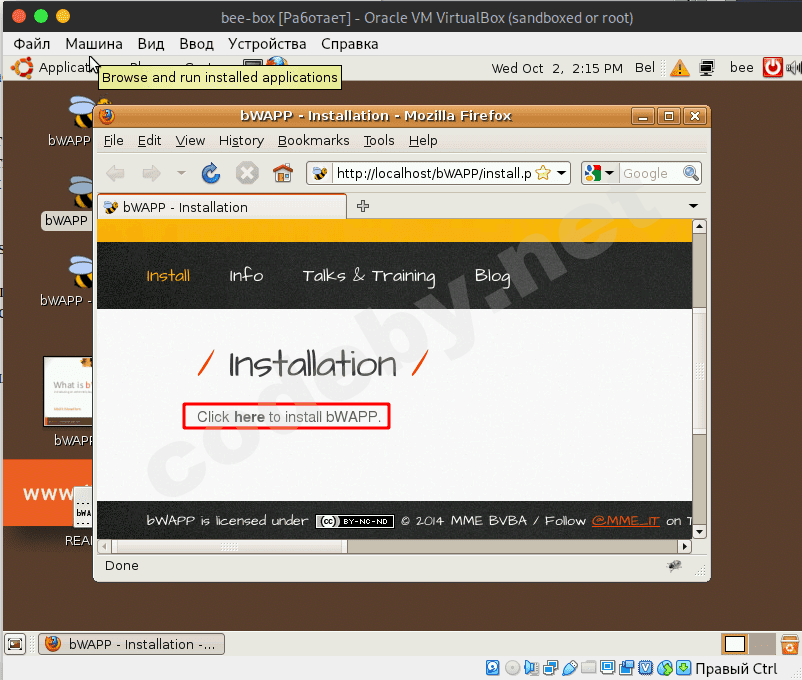Click the VirtualBox audio indicator icon
Viewport: 802px width, 680px height.
tap(531, 668)
